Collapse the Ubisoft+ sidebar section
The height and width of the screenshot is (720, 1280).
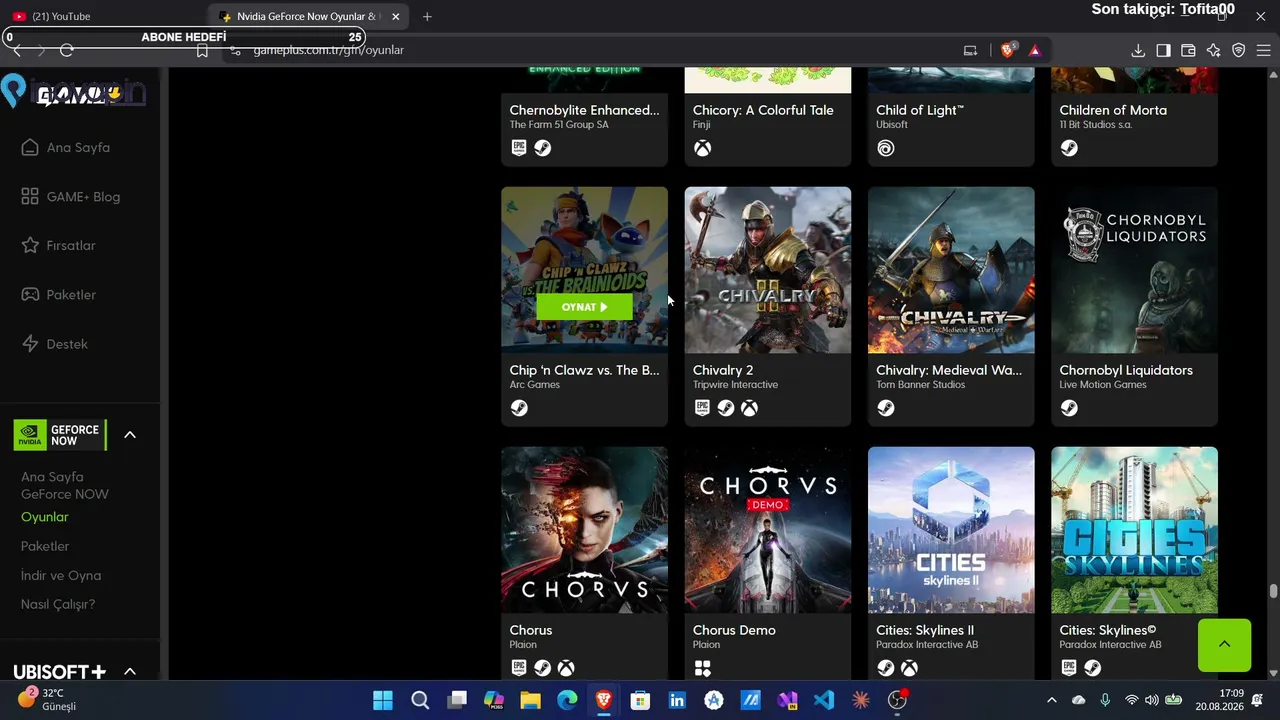pos(130,672)
